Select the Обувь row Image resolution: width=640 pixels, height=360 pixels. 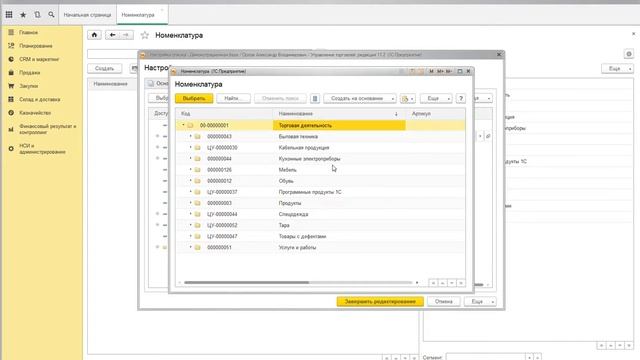click(320, 181)
